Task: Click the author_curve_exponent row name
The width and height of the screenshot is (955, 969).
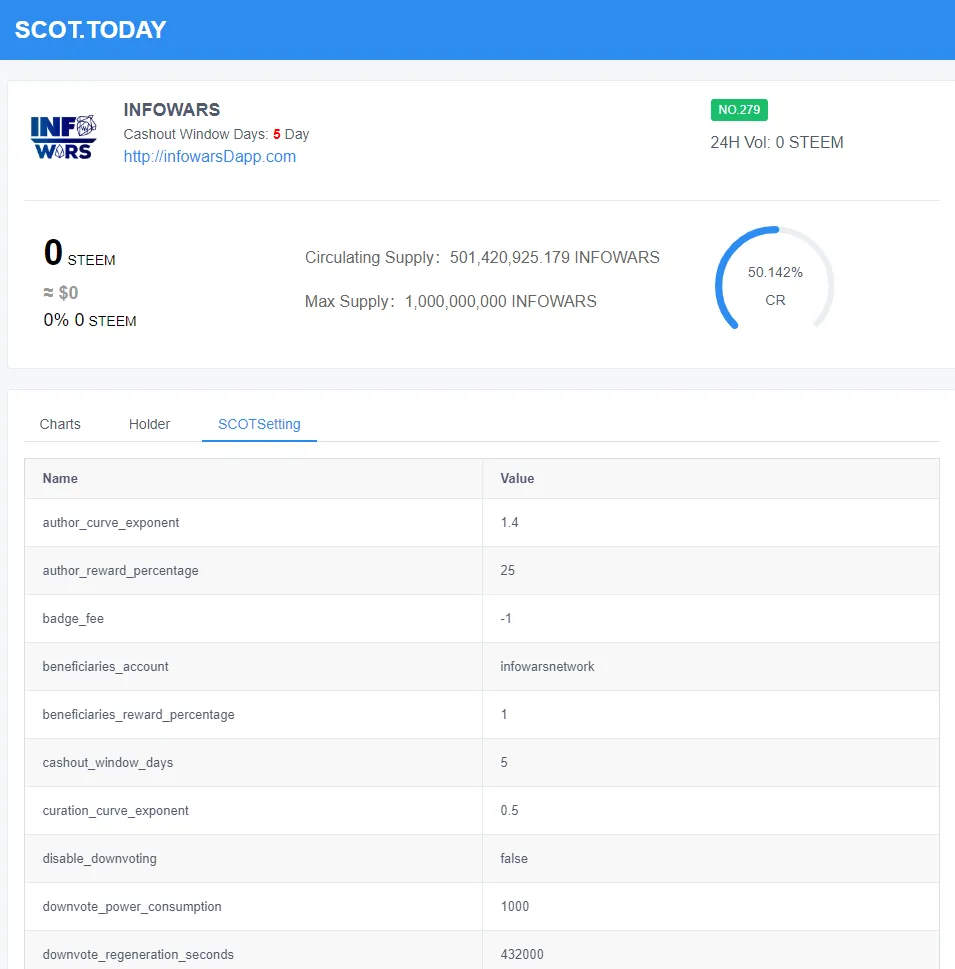Action: (111, 523)
